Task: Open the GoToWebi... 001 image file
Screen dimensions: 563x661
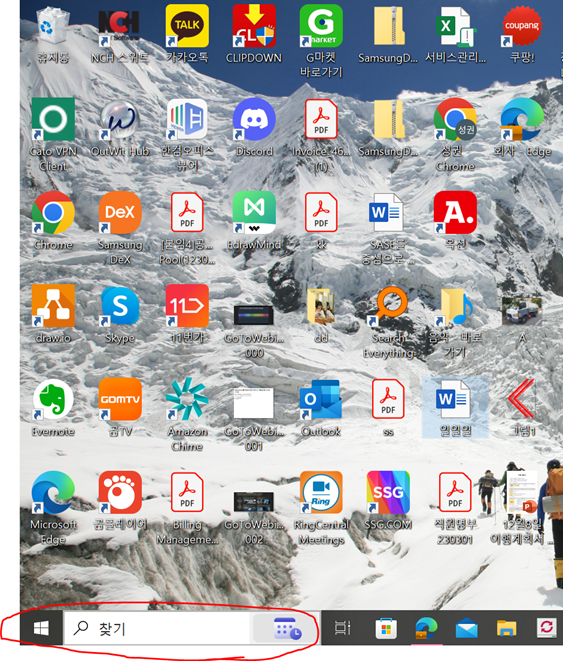Action: tap(254, 404)
